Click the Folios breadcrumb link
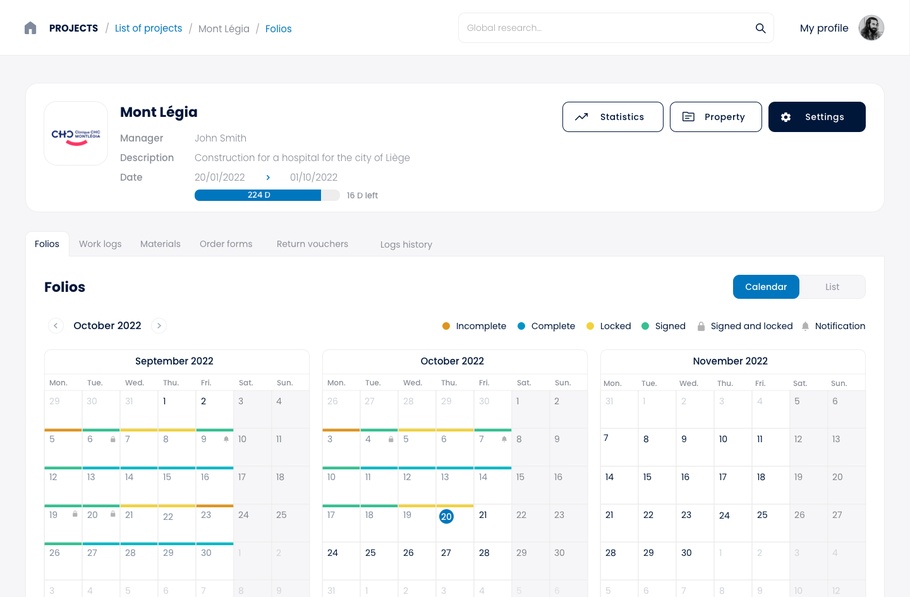Viewport: 910px width, 597px height. pos(278,29)
